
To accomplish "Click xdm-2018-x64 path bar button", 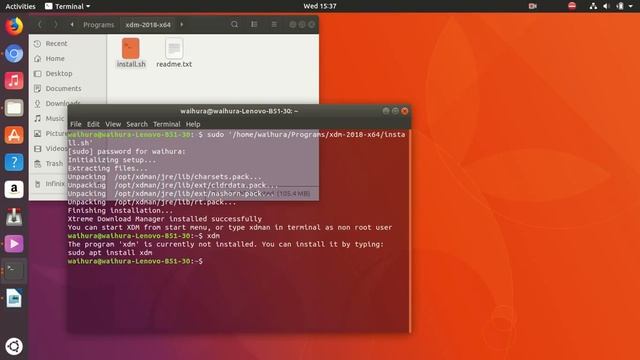I will click(x=148, y=25).
